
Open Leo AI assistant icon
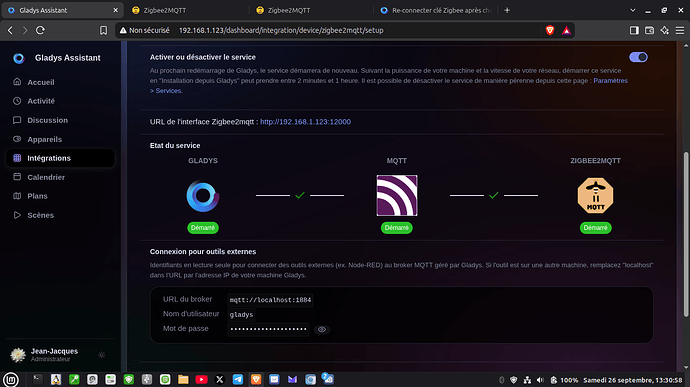(664, 30)
